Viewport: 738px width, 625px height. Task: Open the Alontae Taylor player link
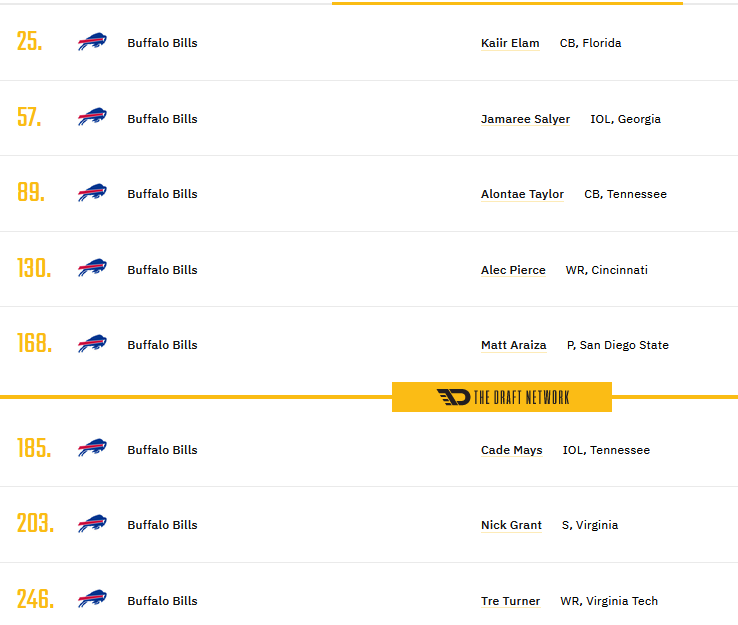[x=522, y=194]
